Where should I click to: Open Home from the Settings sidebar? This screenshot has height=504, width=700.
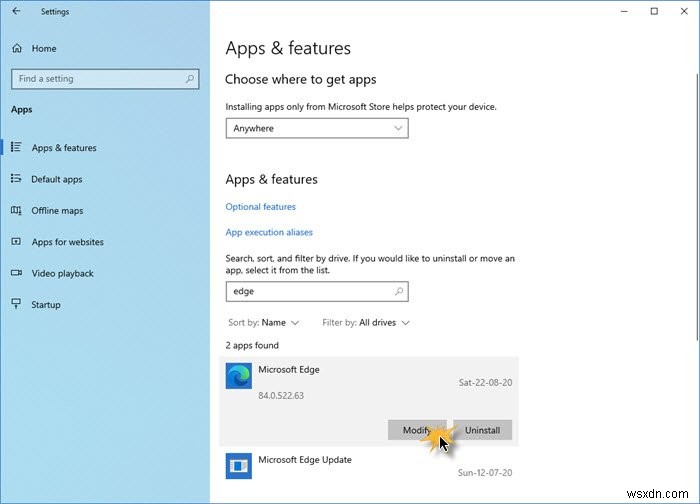click(44, 49)
